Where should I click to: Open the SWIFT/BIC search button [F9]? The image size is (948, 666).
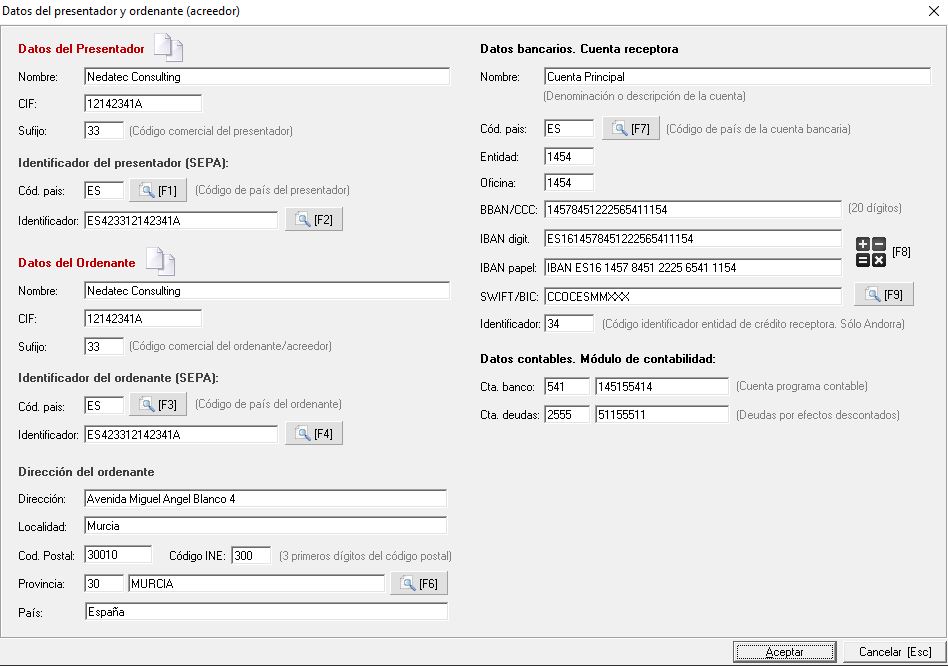point(884,295)
